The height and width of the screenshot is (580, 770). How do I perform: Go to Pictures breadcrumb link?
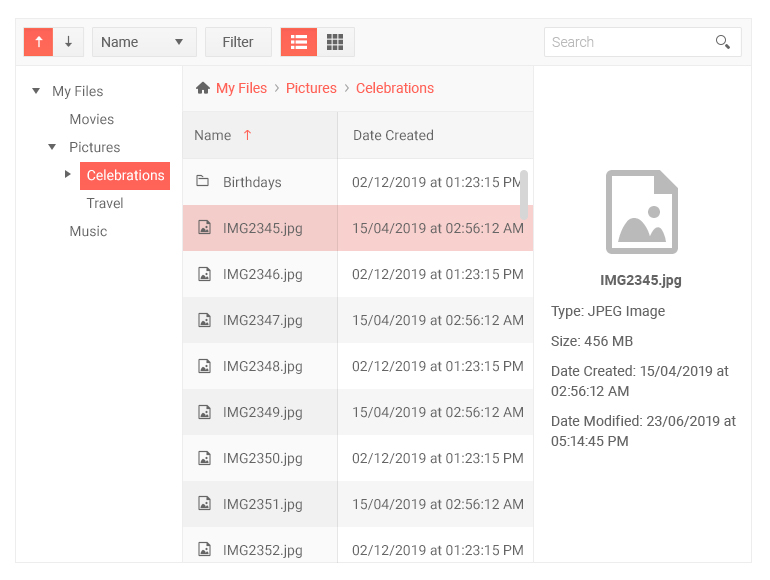pos(311,88)
